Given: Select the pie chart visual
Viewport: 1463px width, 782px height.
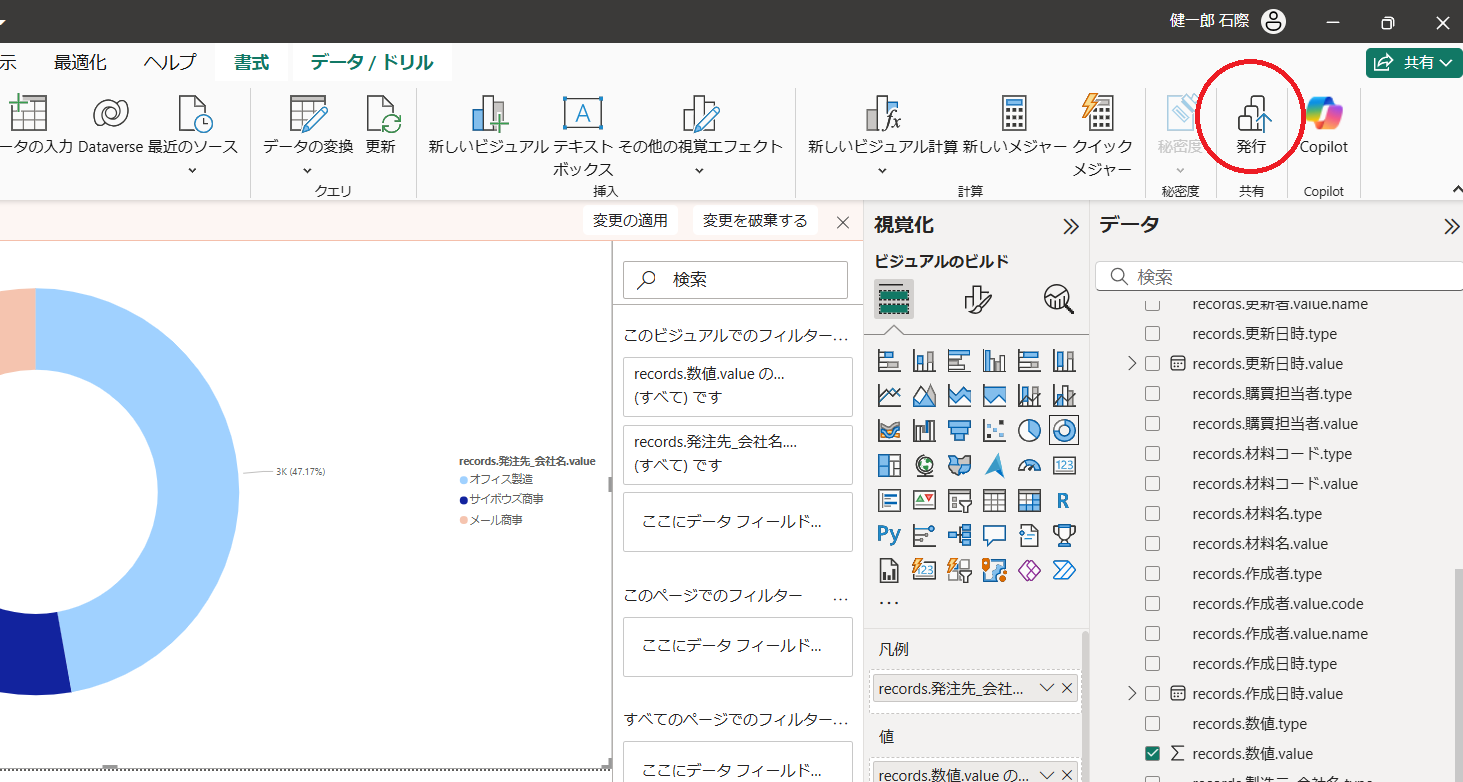Looking at the screenshot, I should click(1029, 430).
